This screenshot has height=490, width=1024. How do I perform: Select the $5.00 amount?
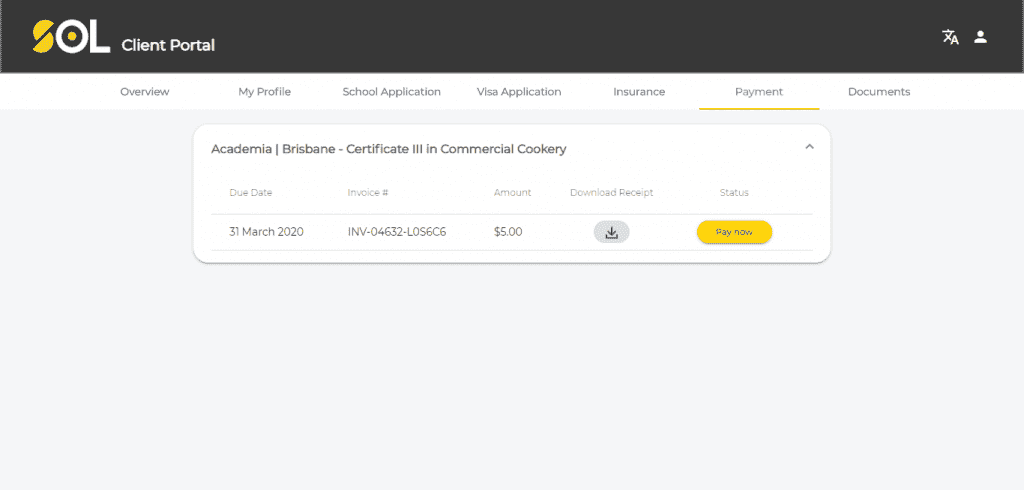tap(508, 232)
